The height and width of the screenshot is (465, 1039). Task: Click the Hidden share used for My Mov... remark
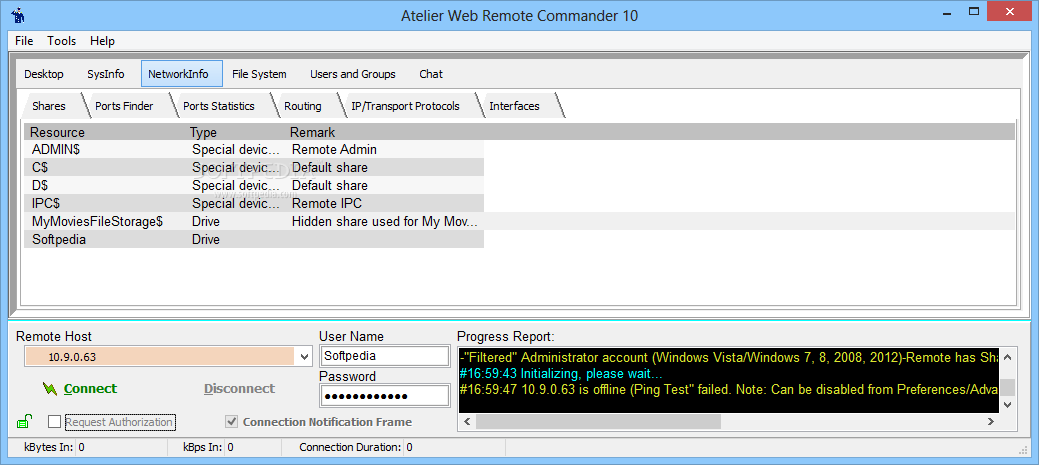click(384, 221)
